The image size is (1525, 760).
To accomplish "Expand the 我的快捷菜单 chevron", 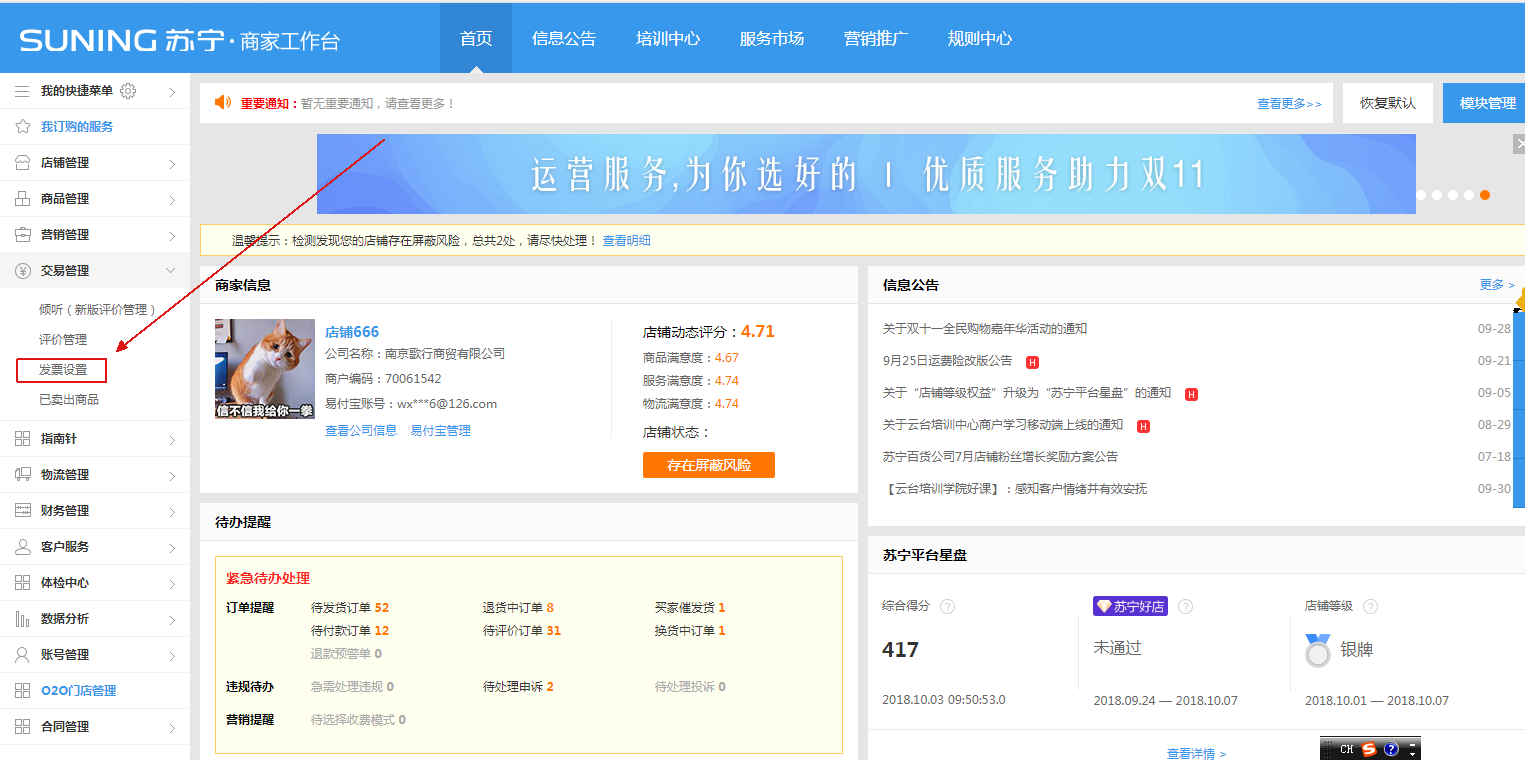I will [x=172, y=92].
